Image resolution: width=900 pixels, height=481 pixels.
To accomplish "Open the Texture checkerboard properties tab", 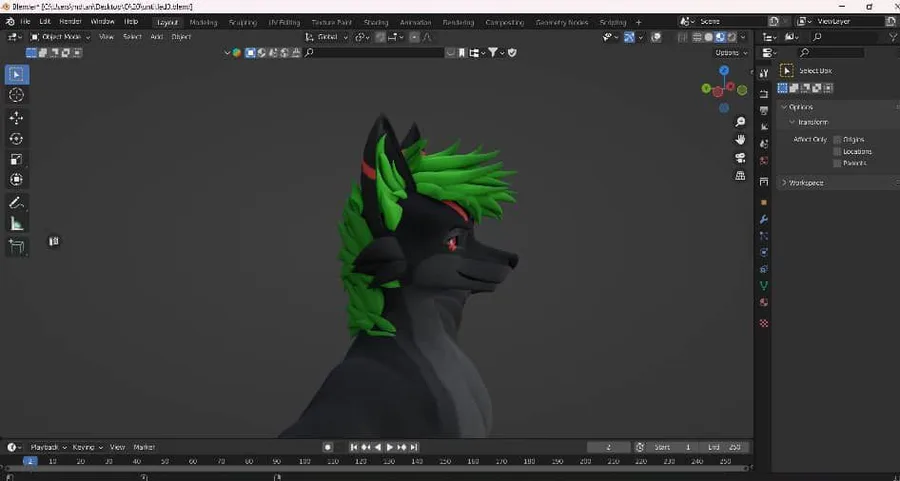I will 763,323.
